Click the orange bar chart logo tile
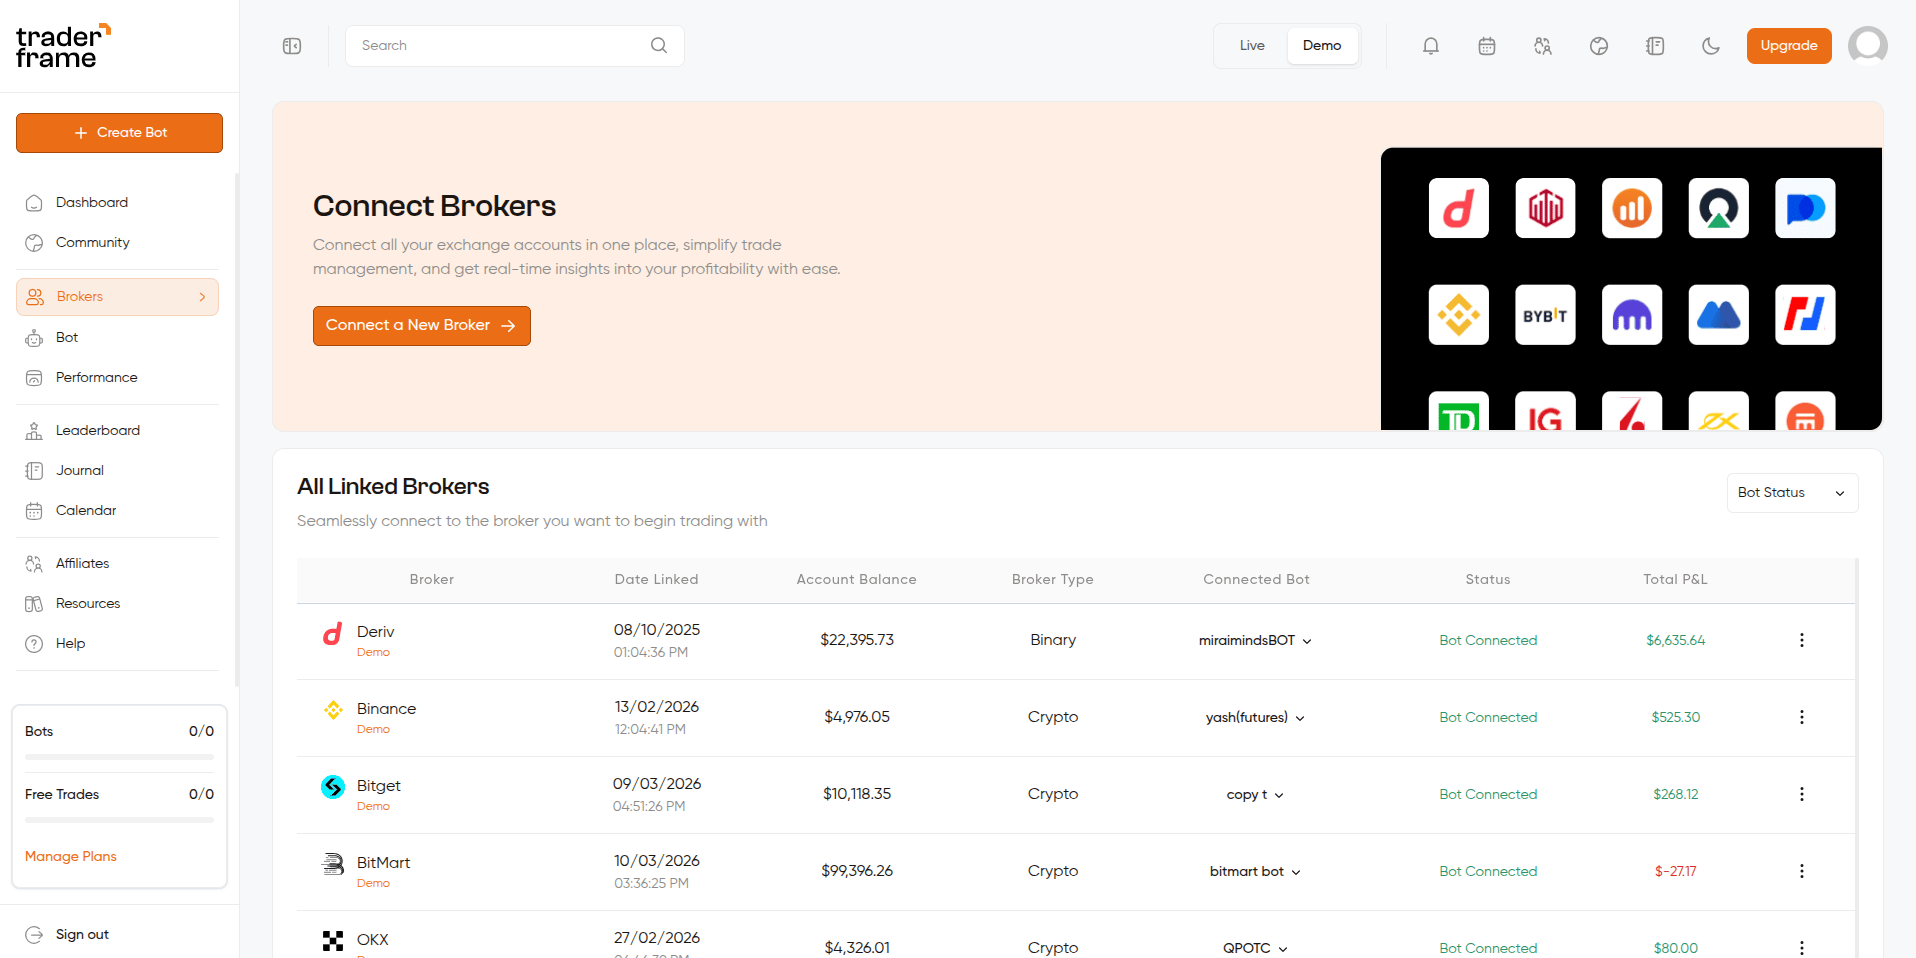Screen dimensions: 1916x958 (x=1632, y=208)
